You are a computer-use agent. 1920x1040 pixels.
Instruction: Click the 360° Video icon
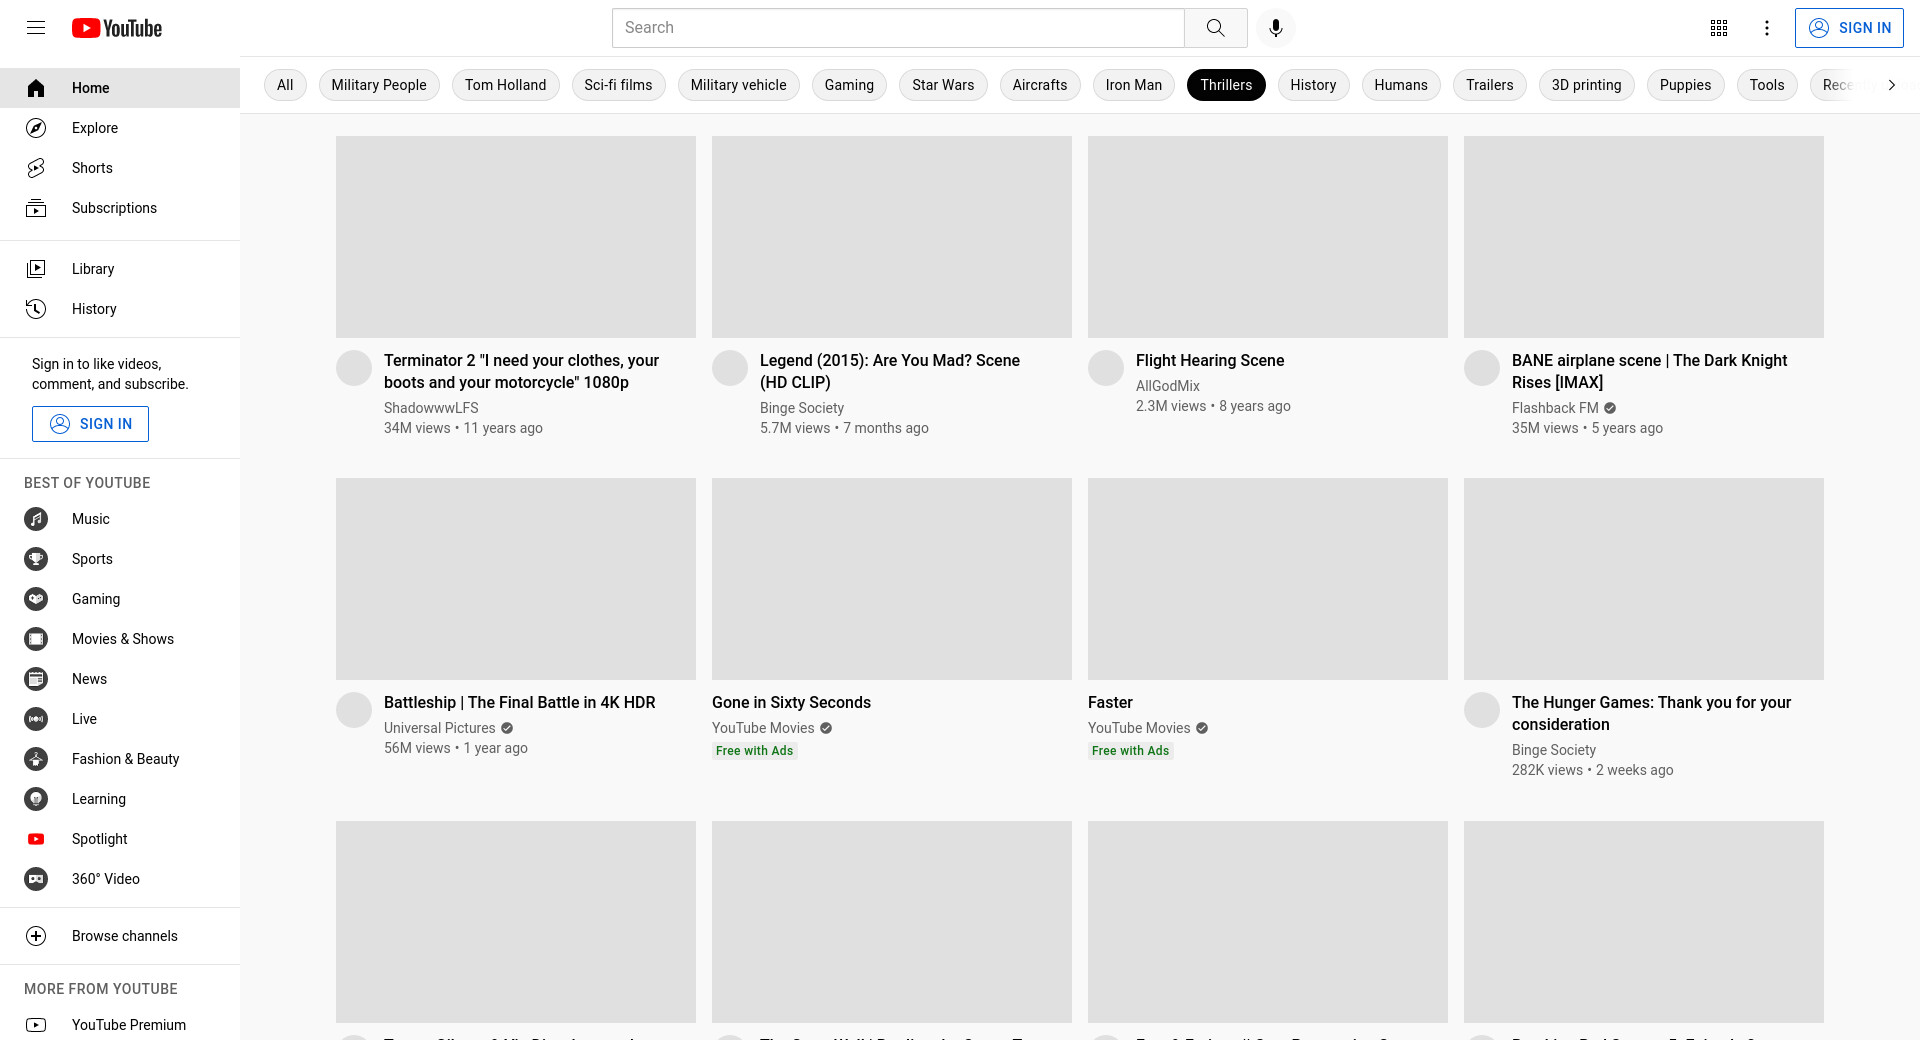(36, 879)
